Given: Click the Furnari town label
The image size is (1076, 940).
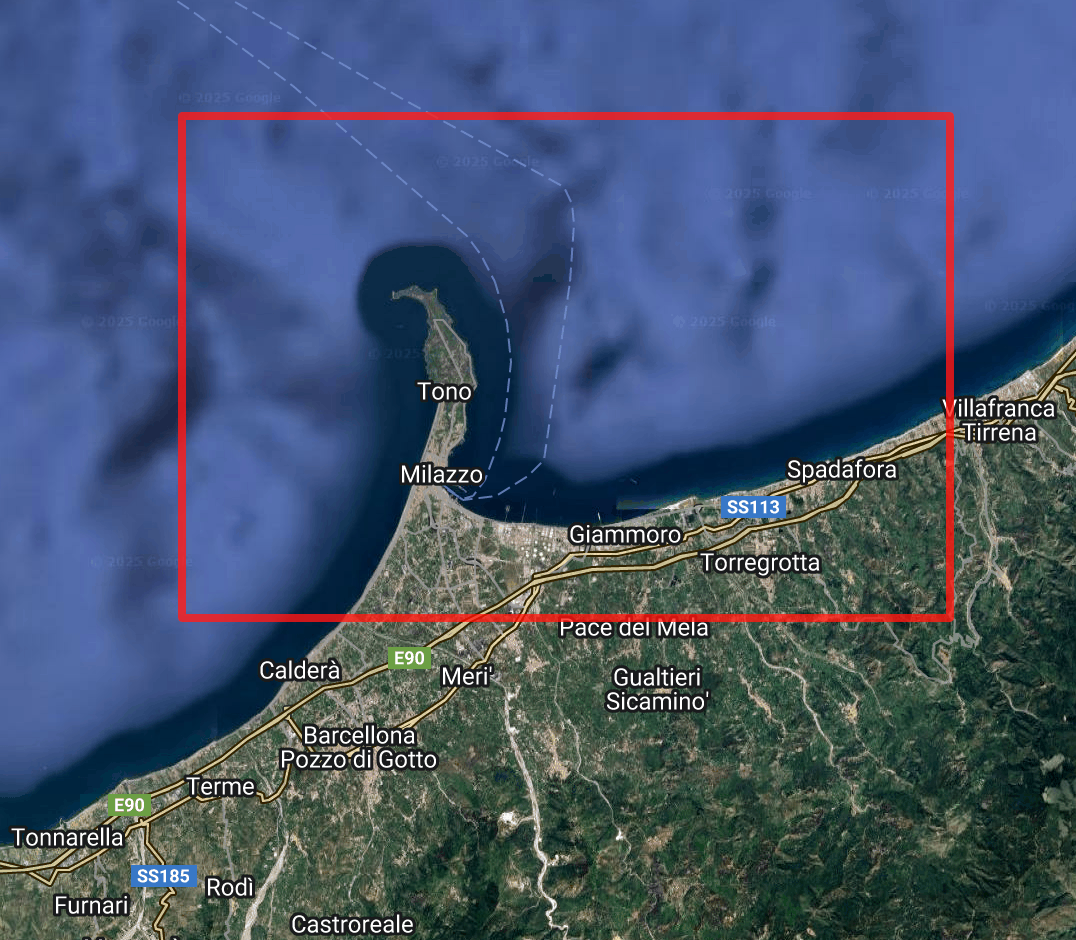Looking at the screenshot, I should (92, 906).
